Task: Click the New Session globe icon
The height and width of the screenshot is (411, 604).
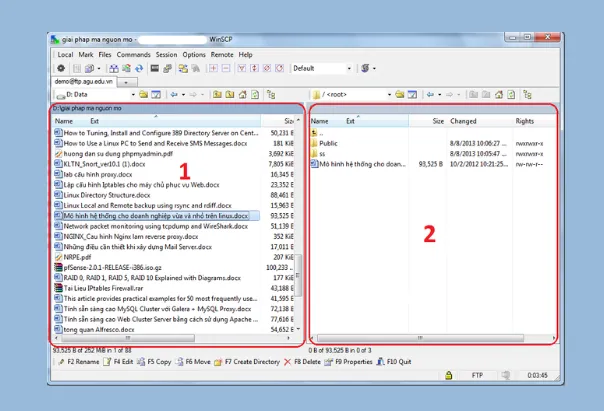Action: pos(365,69)
